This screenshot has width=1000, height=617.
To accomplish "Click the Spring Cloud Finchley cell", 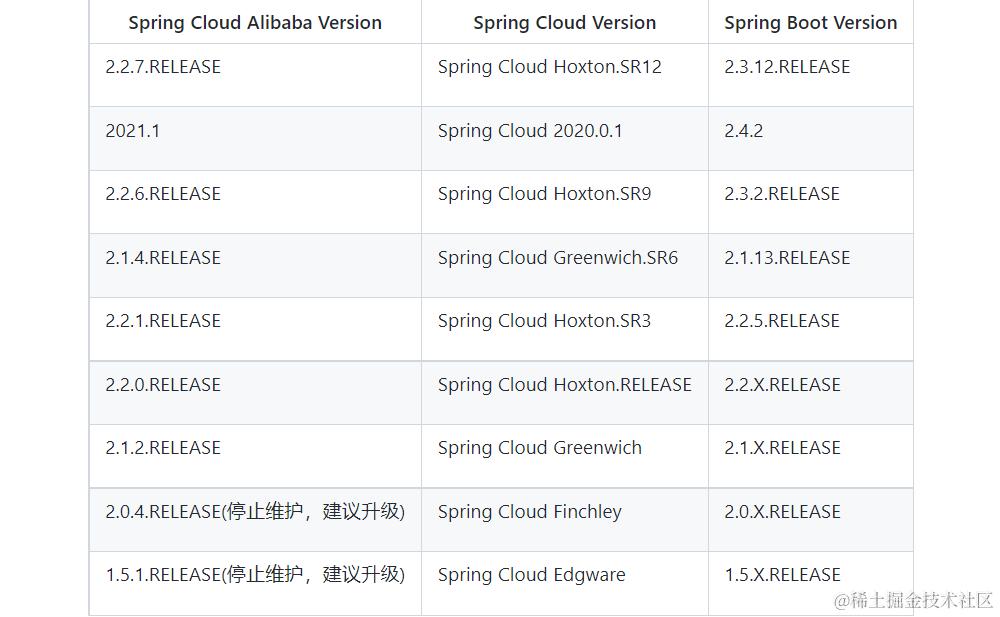I will (x=529, y=512).
